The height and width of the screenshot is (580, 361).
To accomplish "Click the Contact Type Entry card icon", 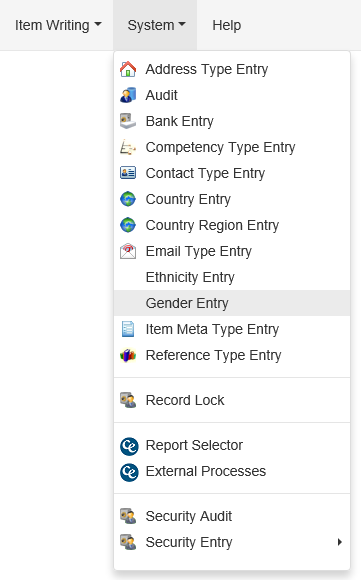I will 128,173.
